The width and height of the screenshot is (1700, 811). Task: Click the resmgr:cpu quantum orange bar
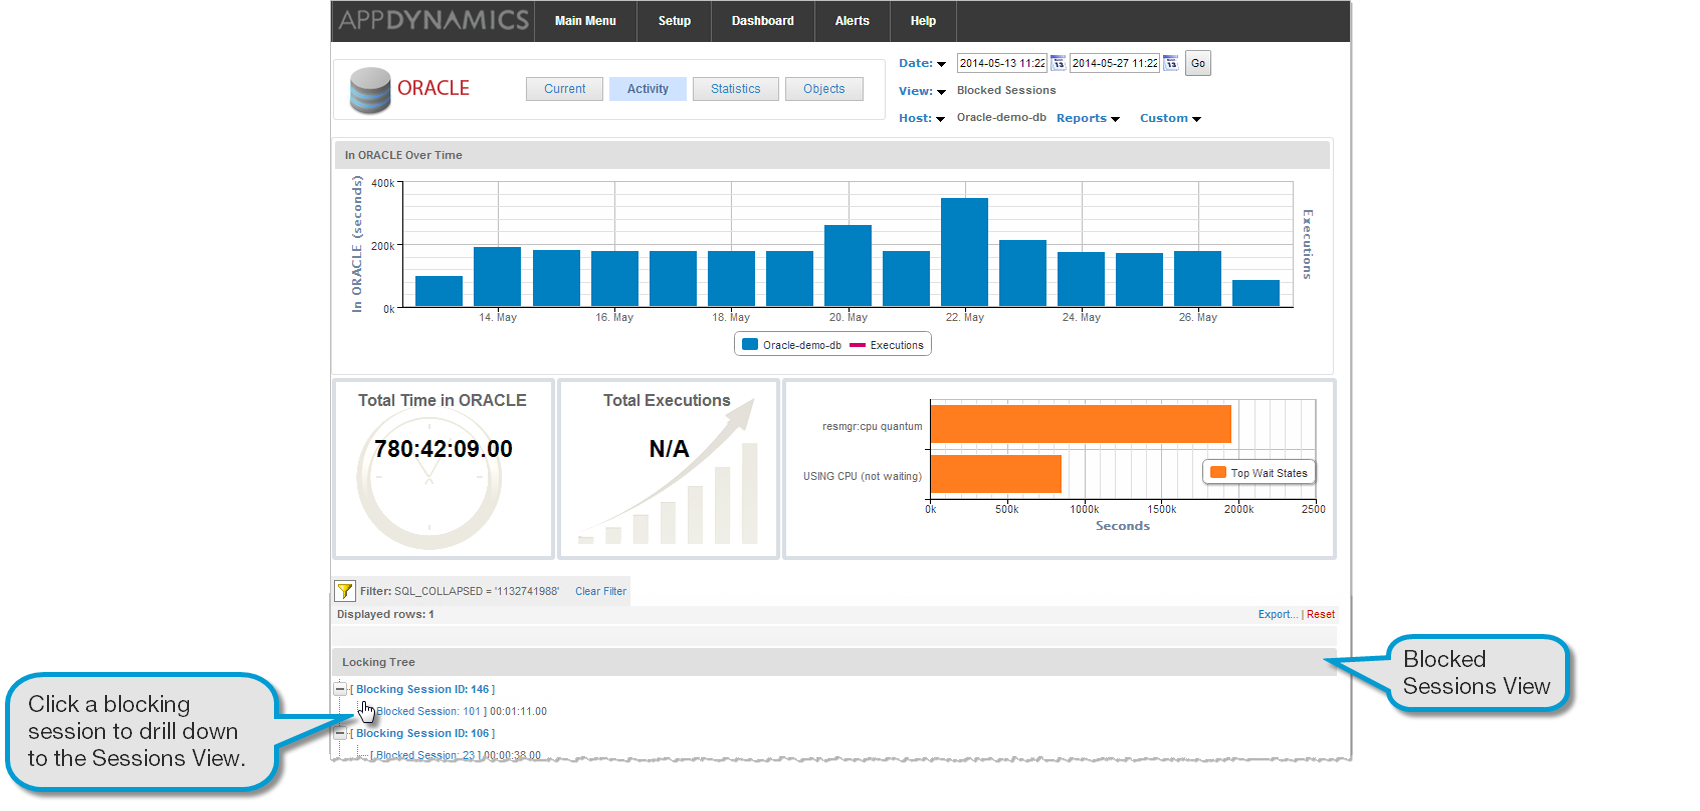pos(1081,424)
